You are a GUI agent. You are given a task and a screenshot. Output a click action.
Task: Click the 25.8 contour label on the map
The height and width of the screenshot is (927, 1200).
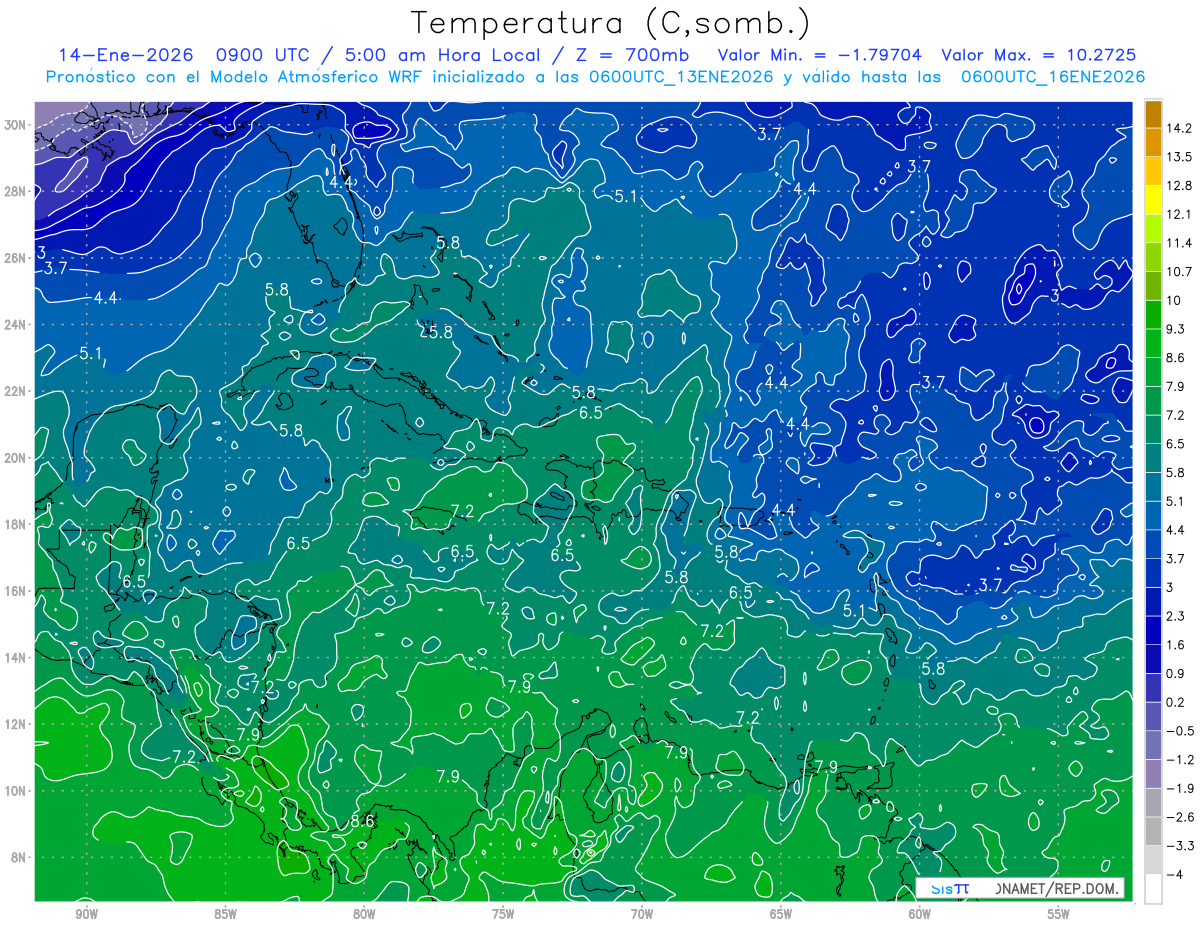pos(436,331)
